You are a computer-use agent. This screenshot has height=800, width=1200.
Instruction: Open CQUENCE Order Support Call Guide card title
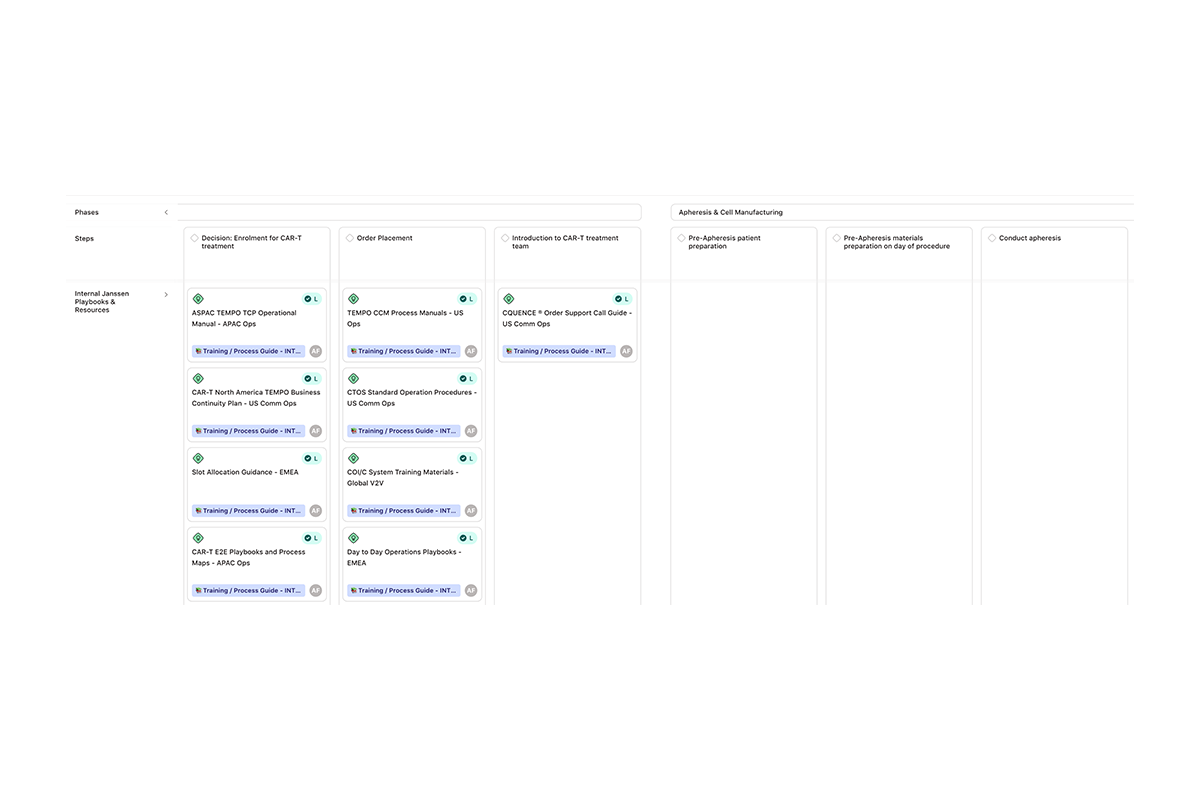point(566,318)
